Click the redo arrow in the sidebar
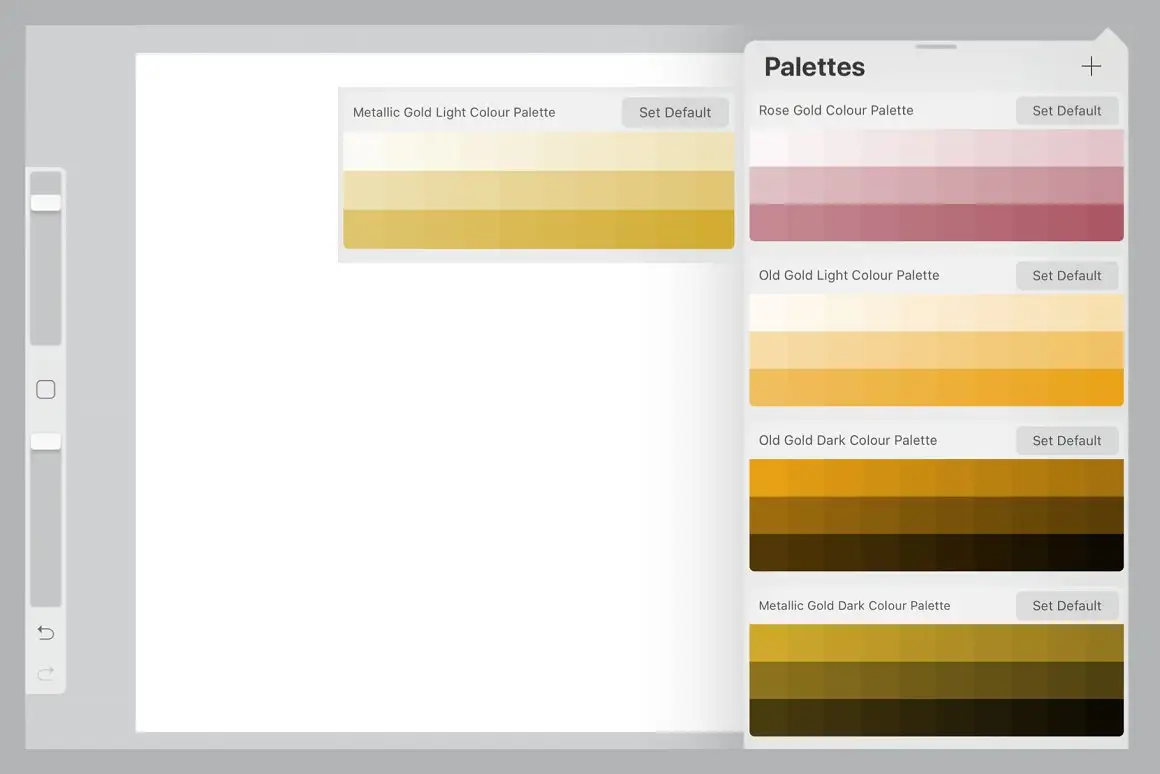 [46, 673]
